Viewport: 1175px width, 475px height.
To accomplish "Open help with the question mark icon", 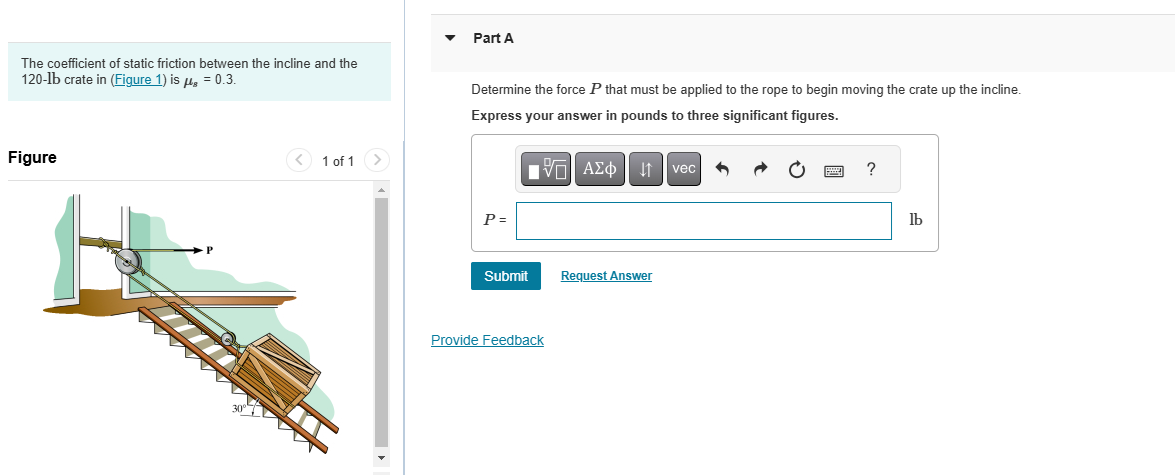I will pos(871,169).
